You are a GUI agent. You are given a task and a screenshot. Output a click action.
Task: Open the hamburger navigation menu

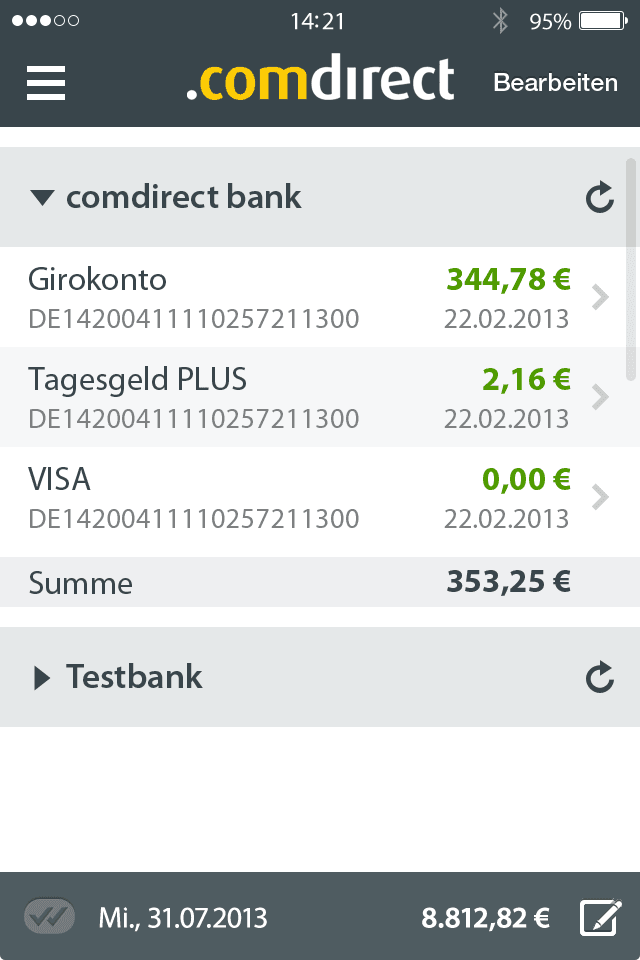point(45,84)
